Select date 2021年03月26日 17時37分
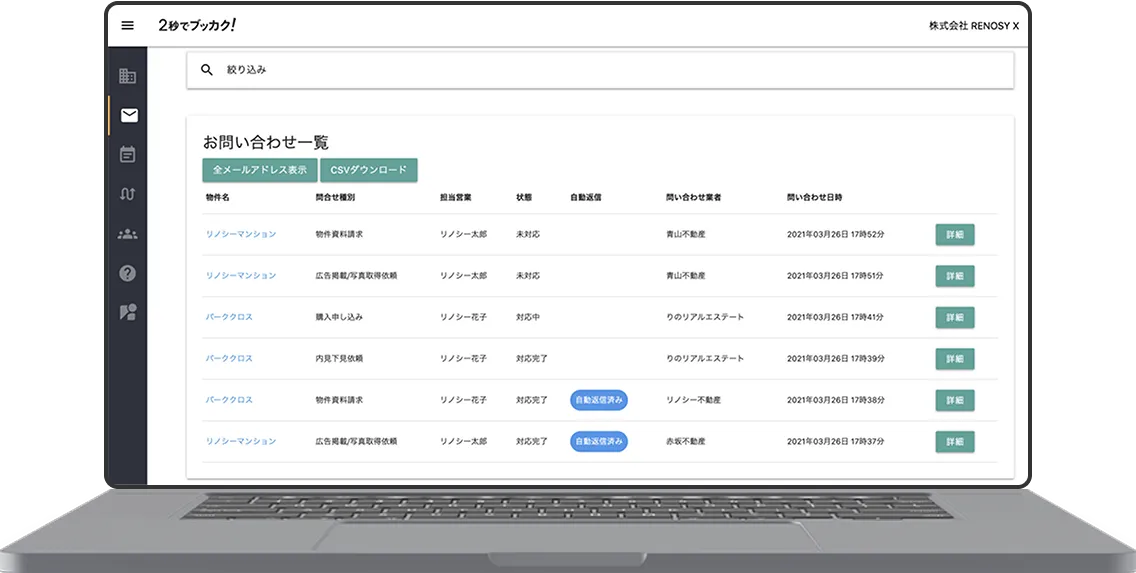This screenshot has width=1136, height=573. click(835, 441)
